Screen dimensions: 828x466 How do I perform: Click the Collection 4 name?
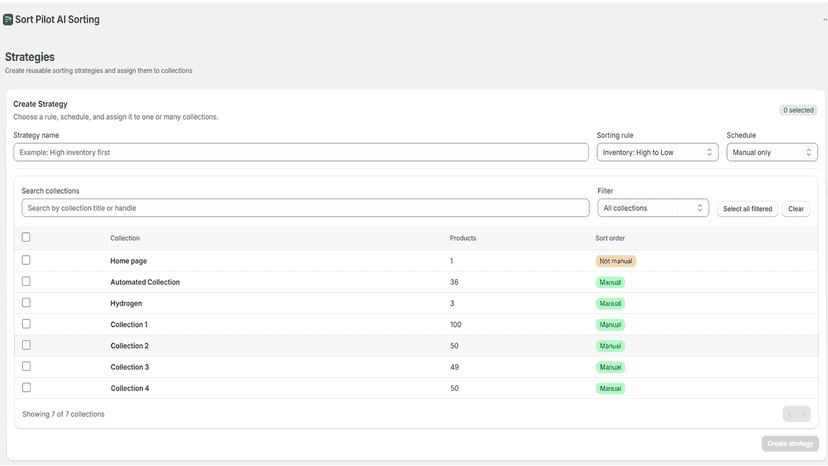point(129,388)
